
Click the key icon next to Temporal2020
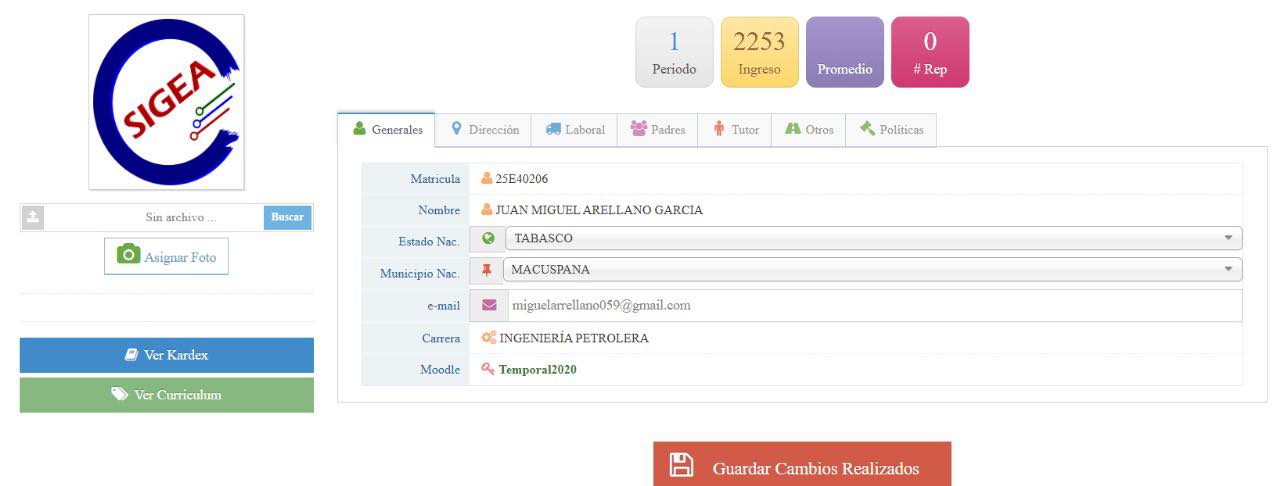pos(488,369)
